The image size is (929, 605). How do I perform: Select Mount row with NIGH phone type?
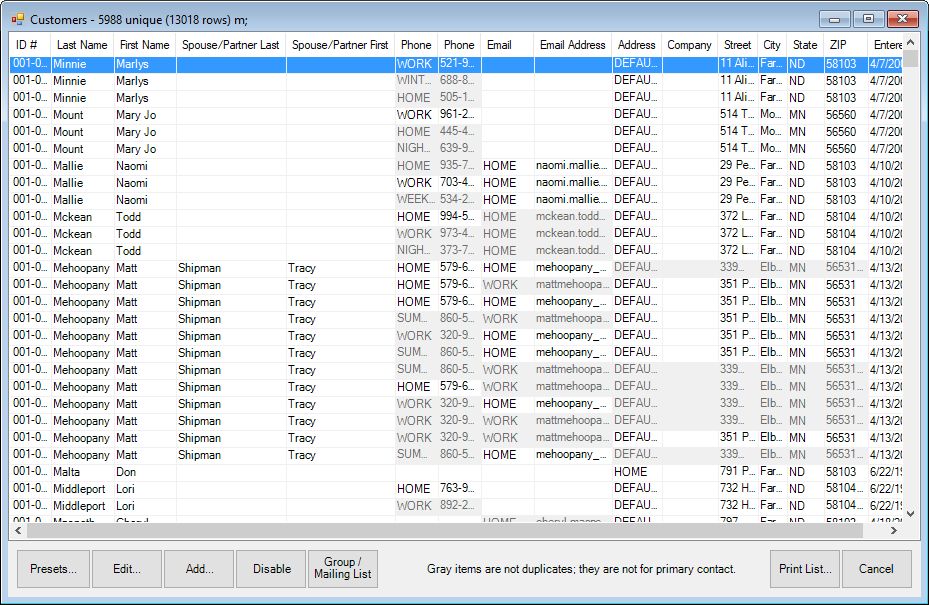[456, 149]
